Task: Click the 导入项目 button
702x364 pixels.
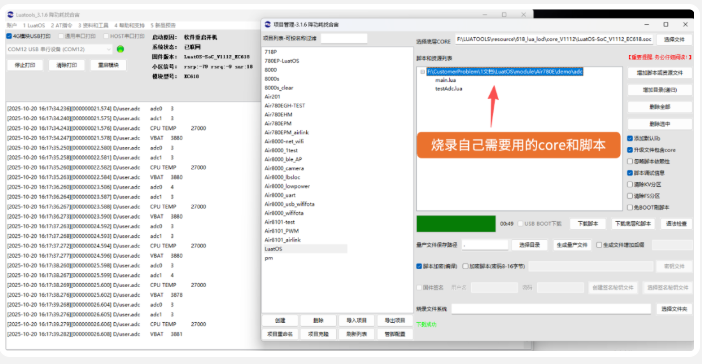Action: tap(356, 321)
